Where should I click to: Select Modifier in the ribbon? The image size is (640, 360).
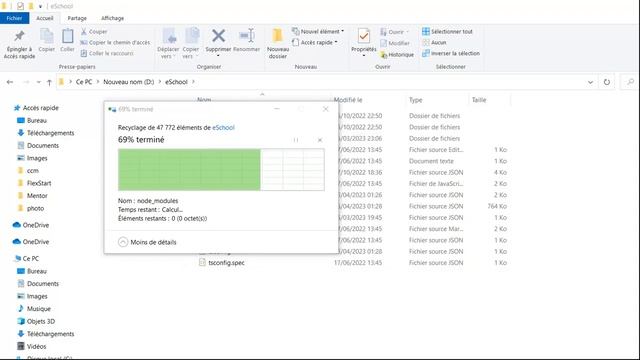395,43
